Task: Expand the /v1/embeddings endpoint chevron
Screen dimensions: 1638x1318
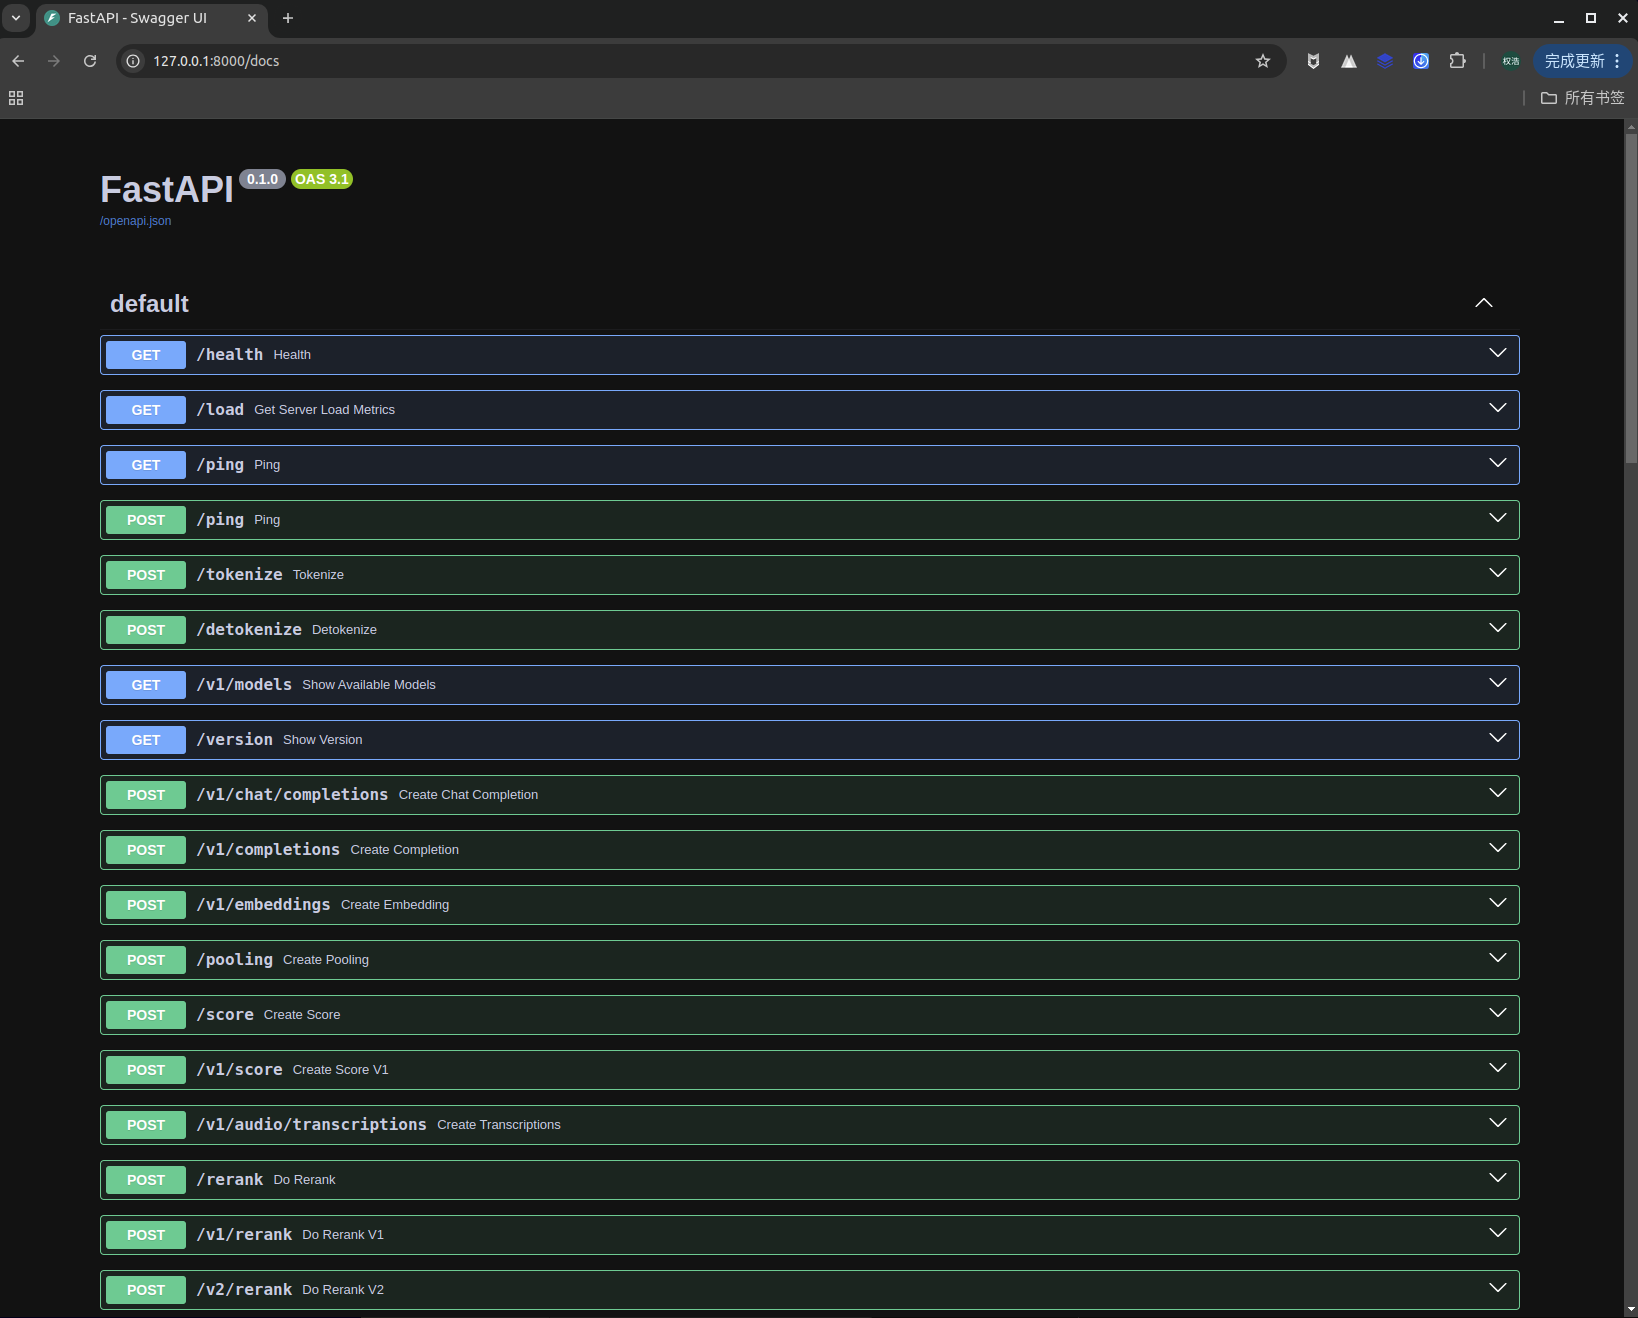Action: [x=1498, y=903]
